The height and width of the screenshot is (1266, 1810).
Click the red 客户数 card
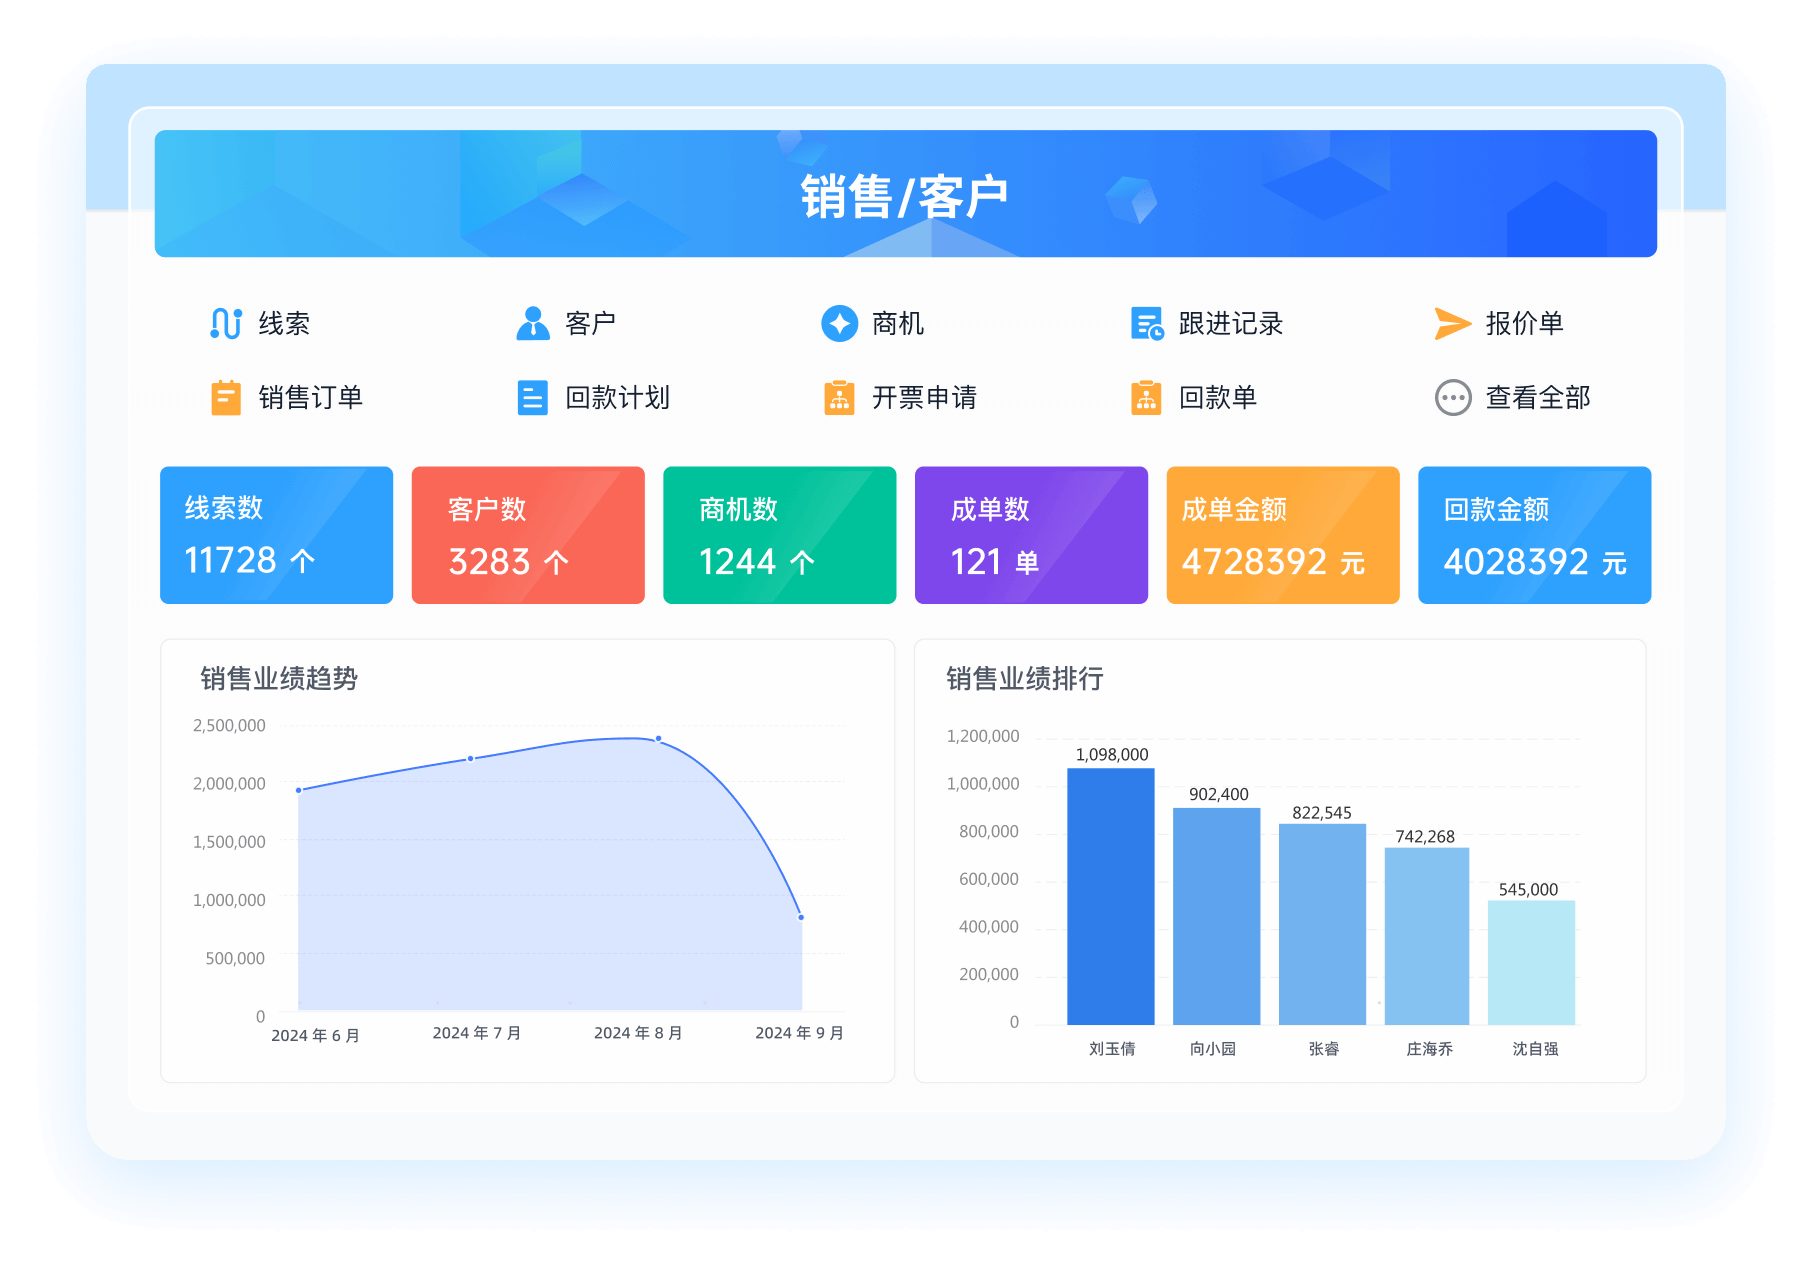[x=527, y=534]
